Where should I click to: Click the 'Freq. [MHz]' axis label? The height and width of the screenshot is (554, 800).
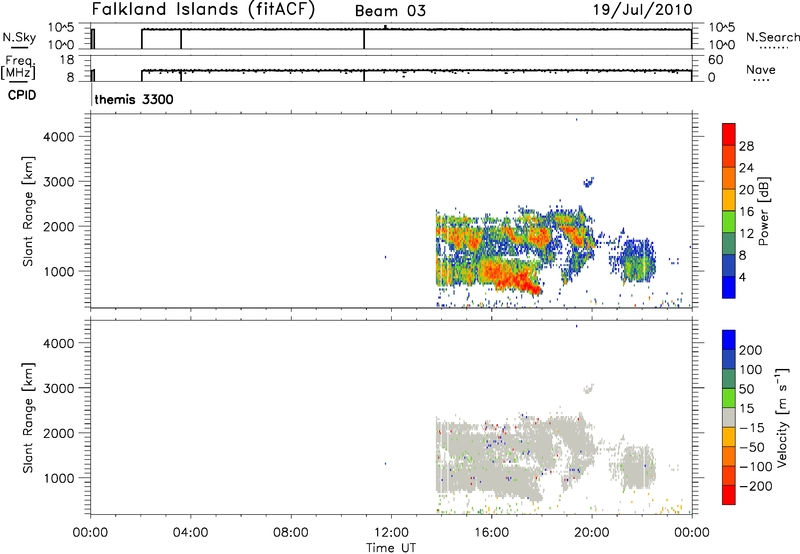19,67
